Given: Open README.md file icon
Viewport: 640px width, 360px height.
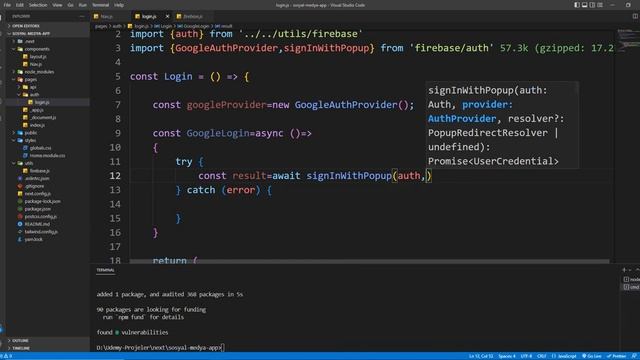Looking at the screenshot, I should [20, 224].
